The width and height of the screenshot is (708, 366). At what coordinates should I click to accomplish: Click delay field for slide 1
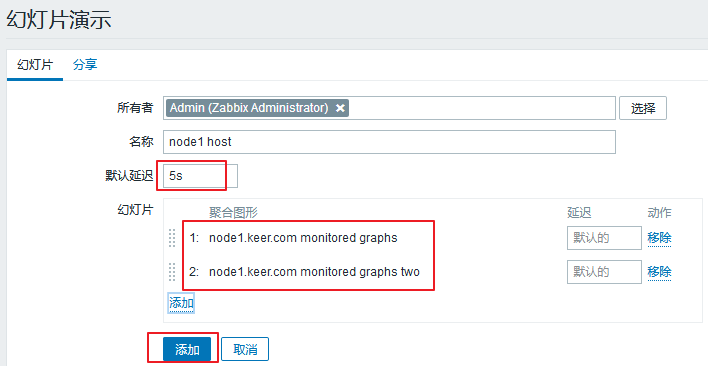[604, 238]
